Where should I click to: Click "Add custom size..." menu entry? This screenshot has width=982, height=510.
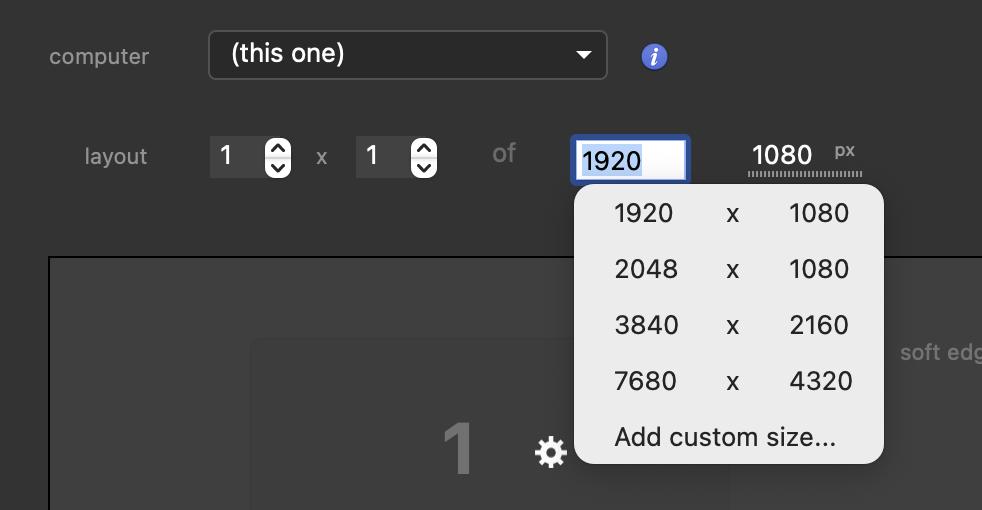click(725, 437)
